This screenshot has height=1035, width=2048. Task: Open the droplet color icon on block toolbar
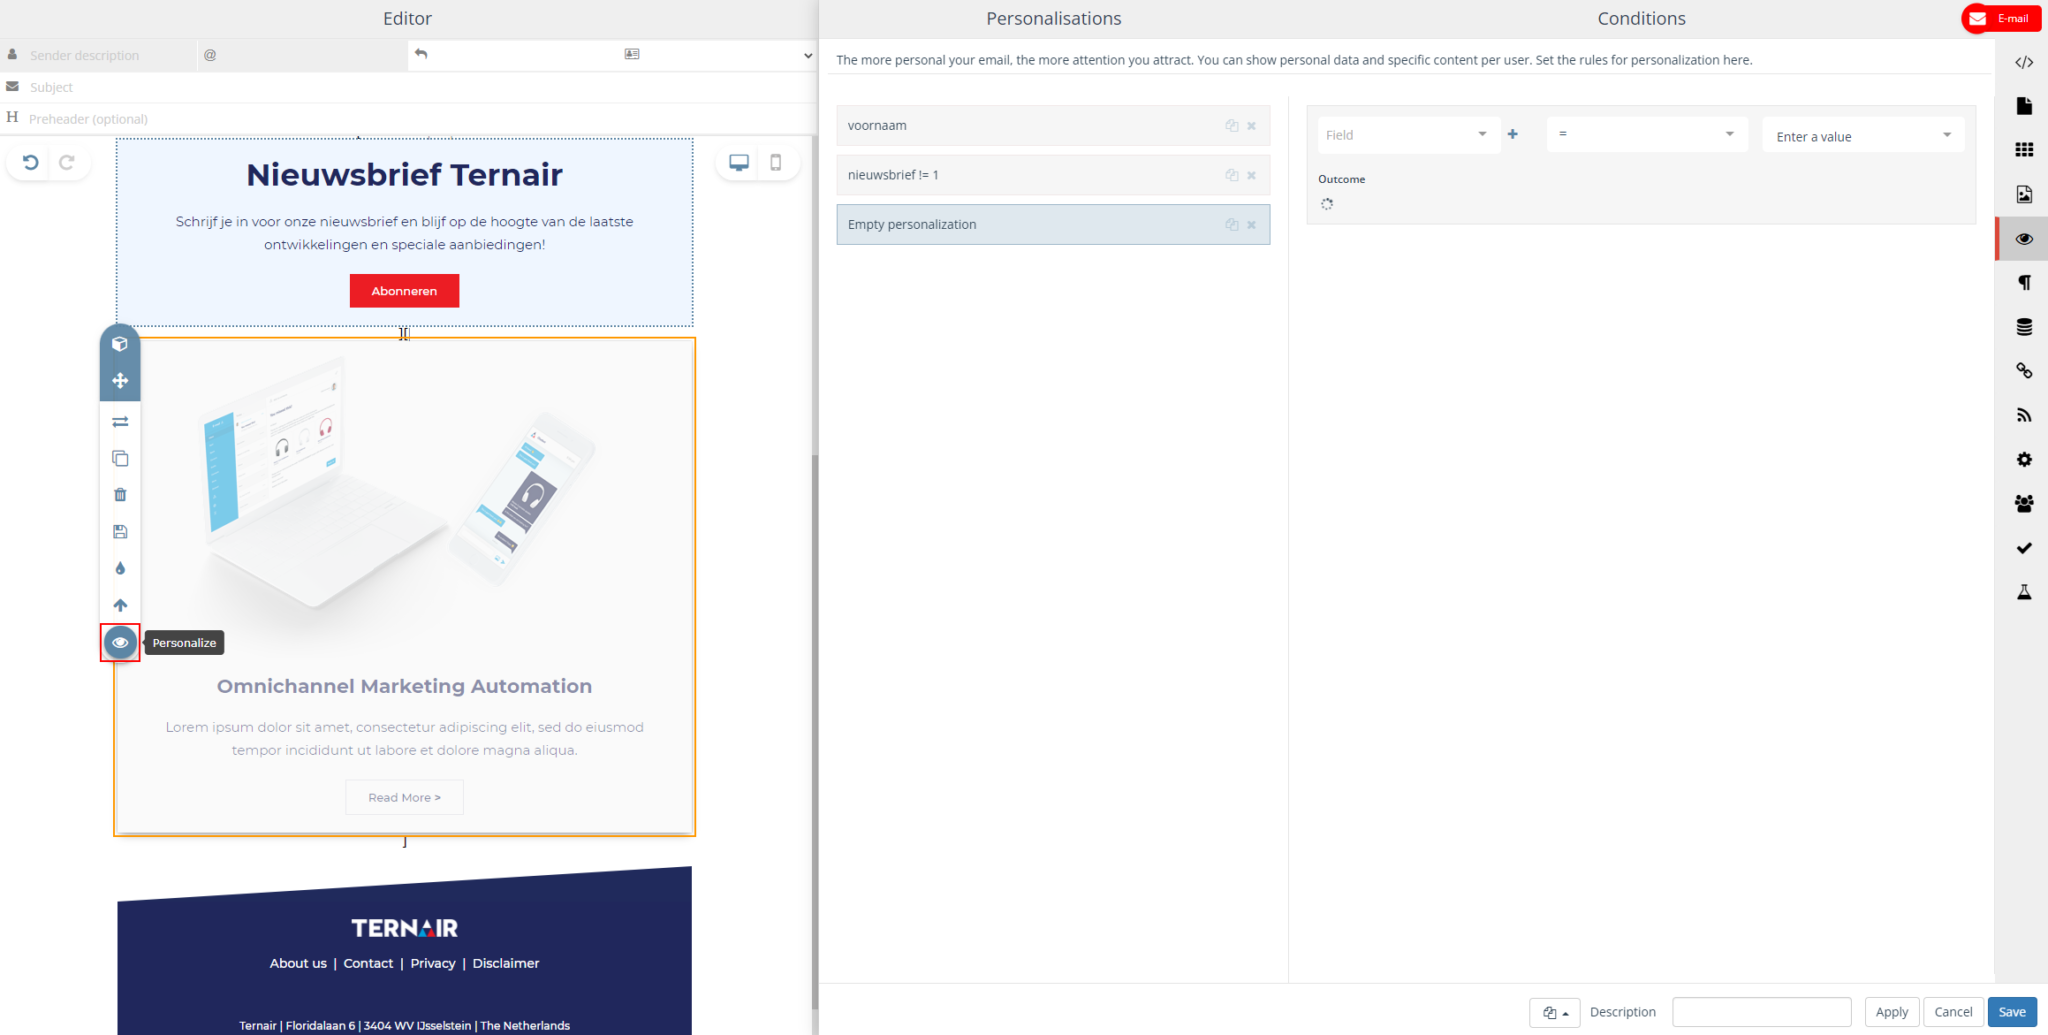tap(120, 568)
